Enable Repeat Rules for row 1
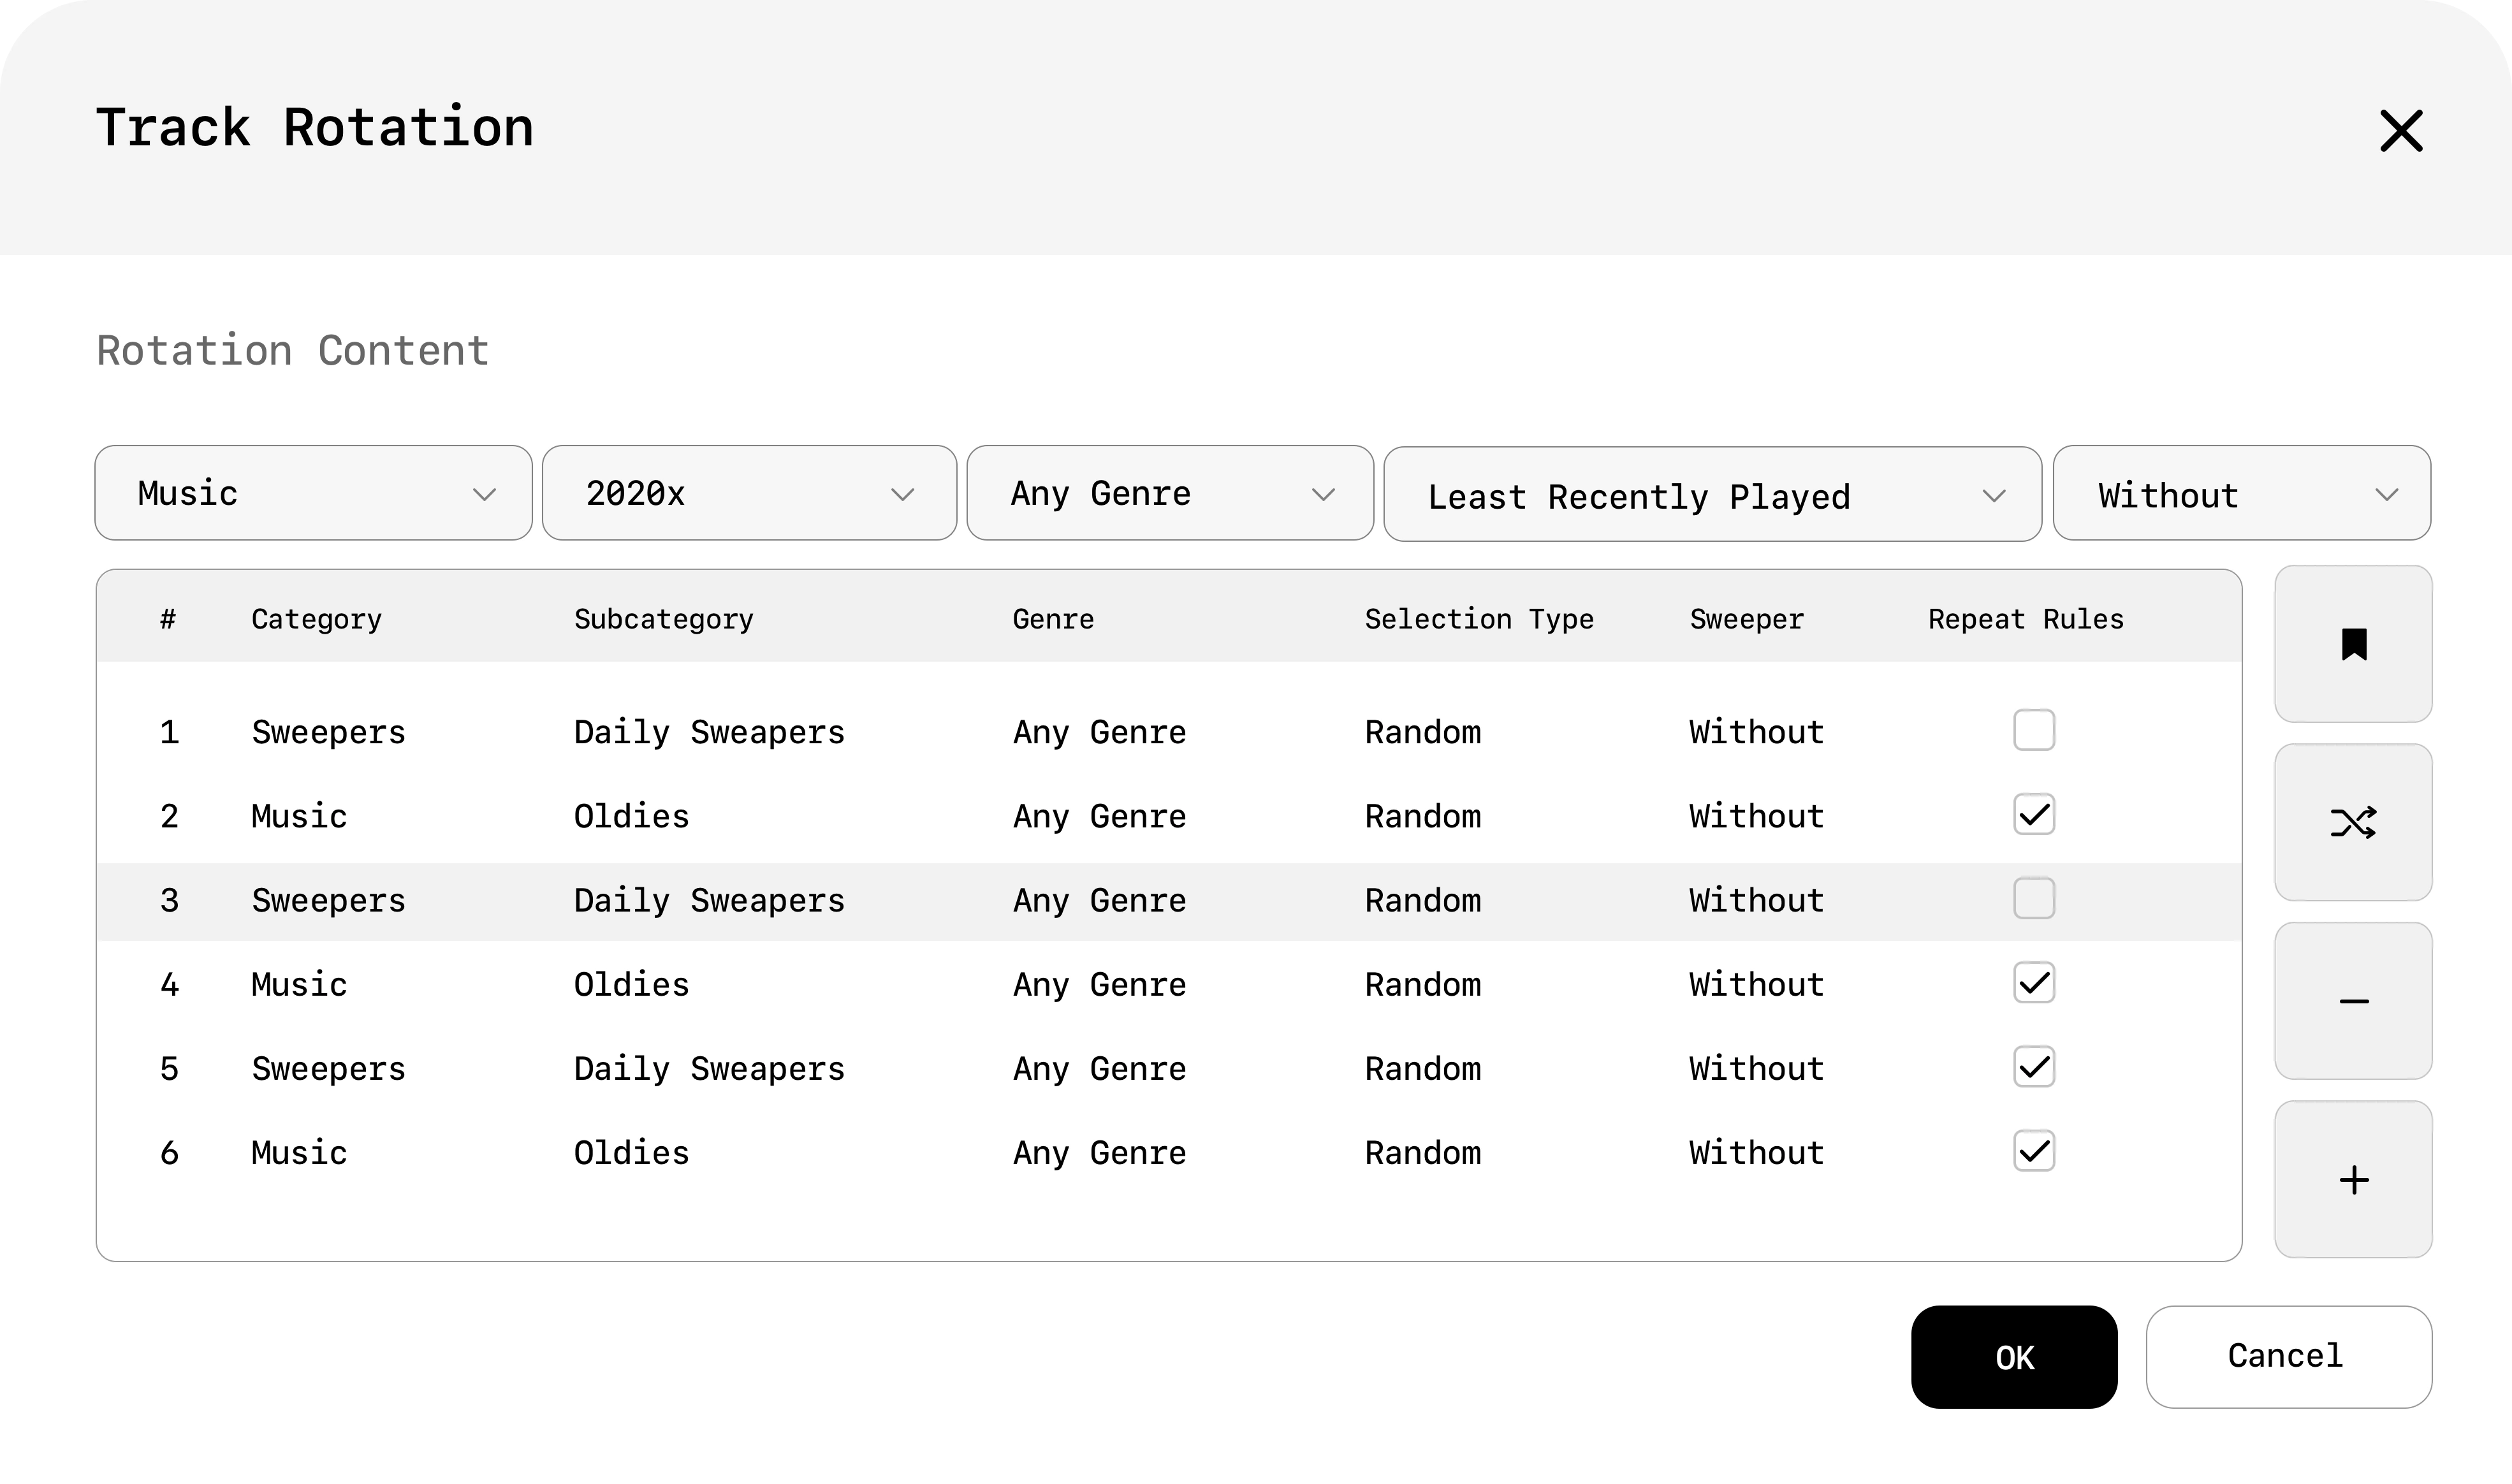The image size is (2512, 1484). [2033, 730]
